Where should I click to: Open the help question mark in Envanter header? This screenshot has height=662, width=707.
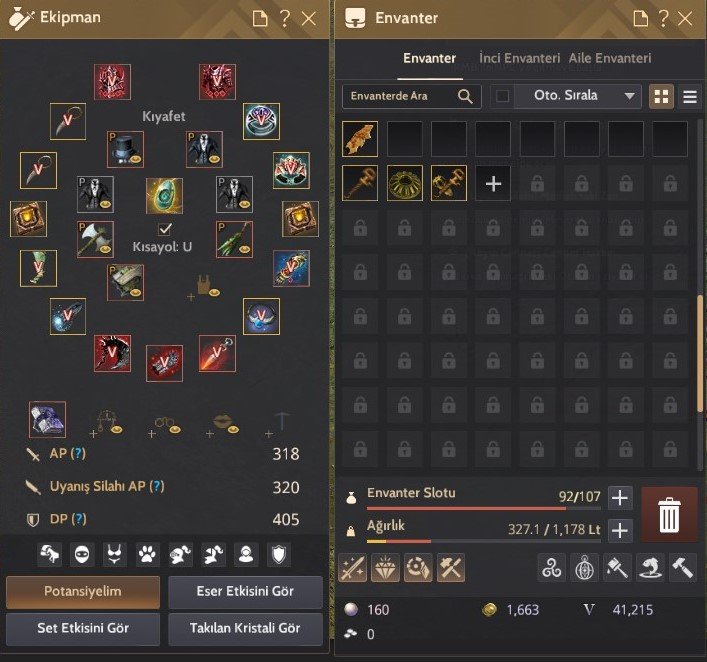663,18
